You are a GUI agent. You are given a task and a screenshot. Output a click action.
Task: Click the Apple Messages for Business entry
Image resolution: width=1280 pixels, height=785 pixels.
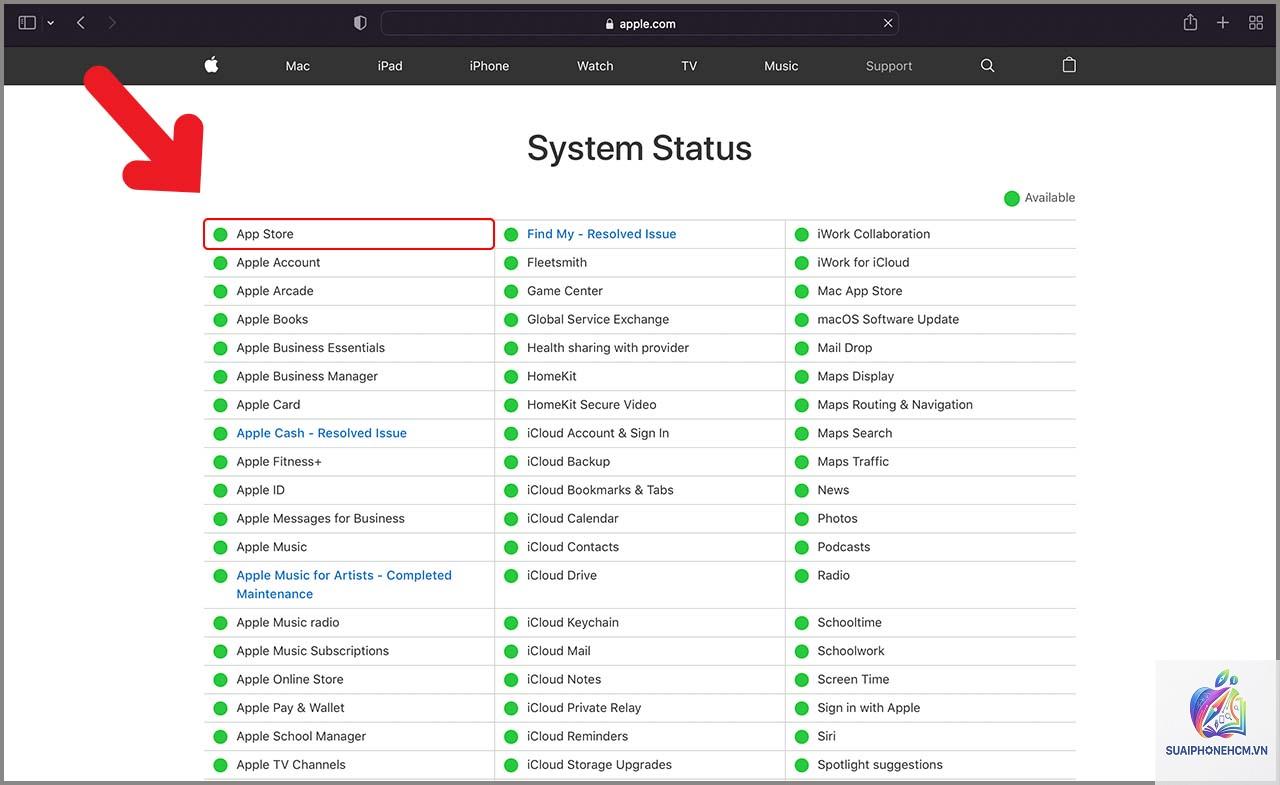[x=320, y=518]
